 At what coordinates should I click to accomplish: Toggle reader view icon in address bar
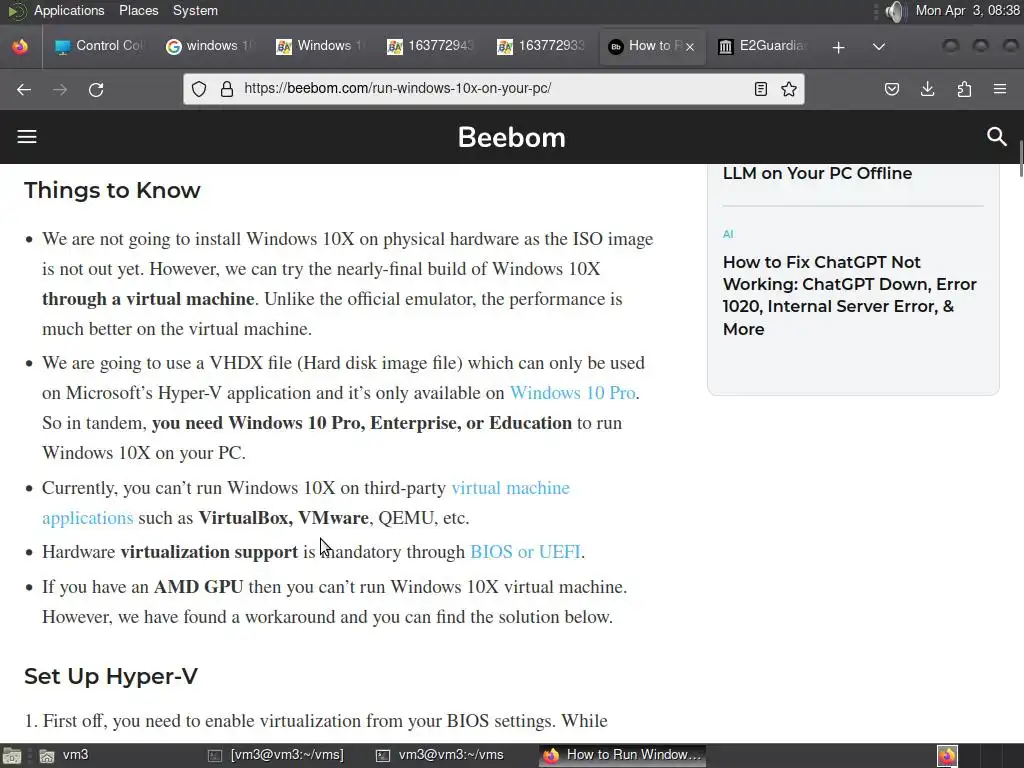coord(760,89)
